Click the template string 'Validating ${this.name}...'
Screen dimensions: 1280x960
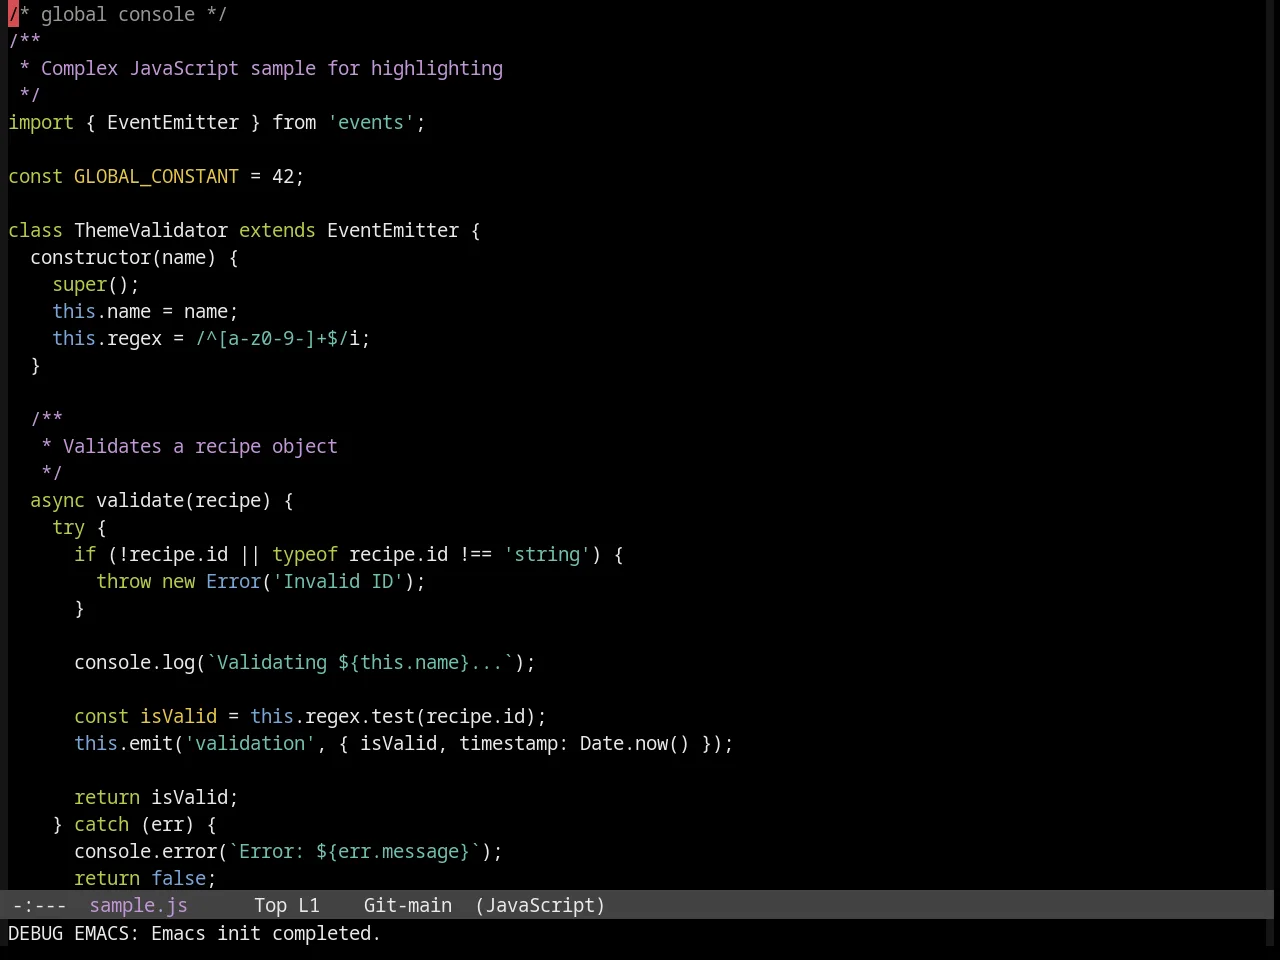(x=360, y=662)
